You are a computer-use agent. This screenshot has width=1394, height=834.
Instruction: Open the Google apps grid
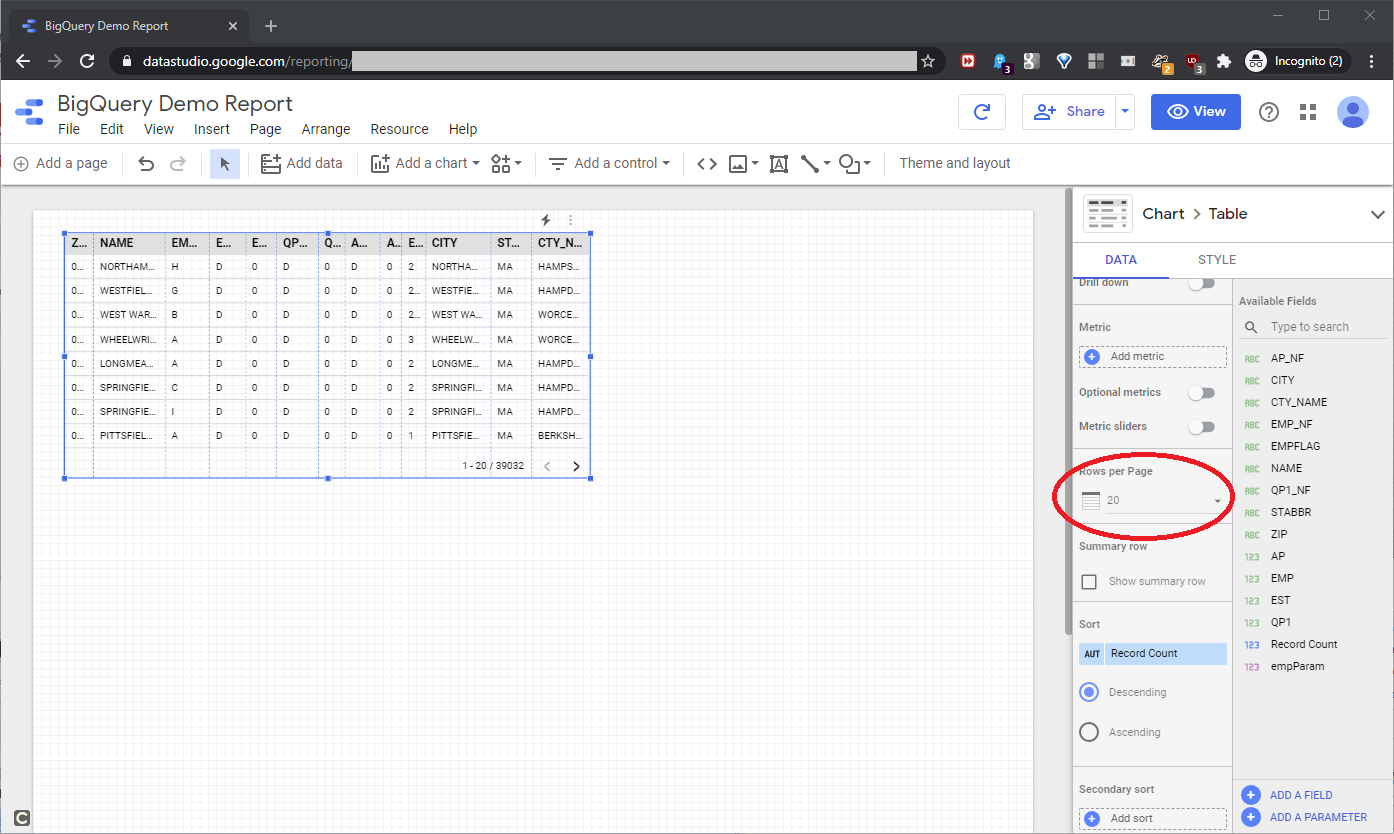click(x=1308, y=112)
